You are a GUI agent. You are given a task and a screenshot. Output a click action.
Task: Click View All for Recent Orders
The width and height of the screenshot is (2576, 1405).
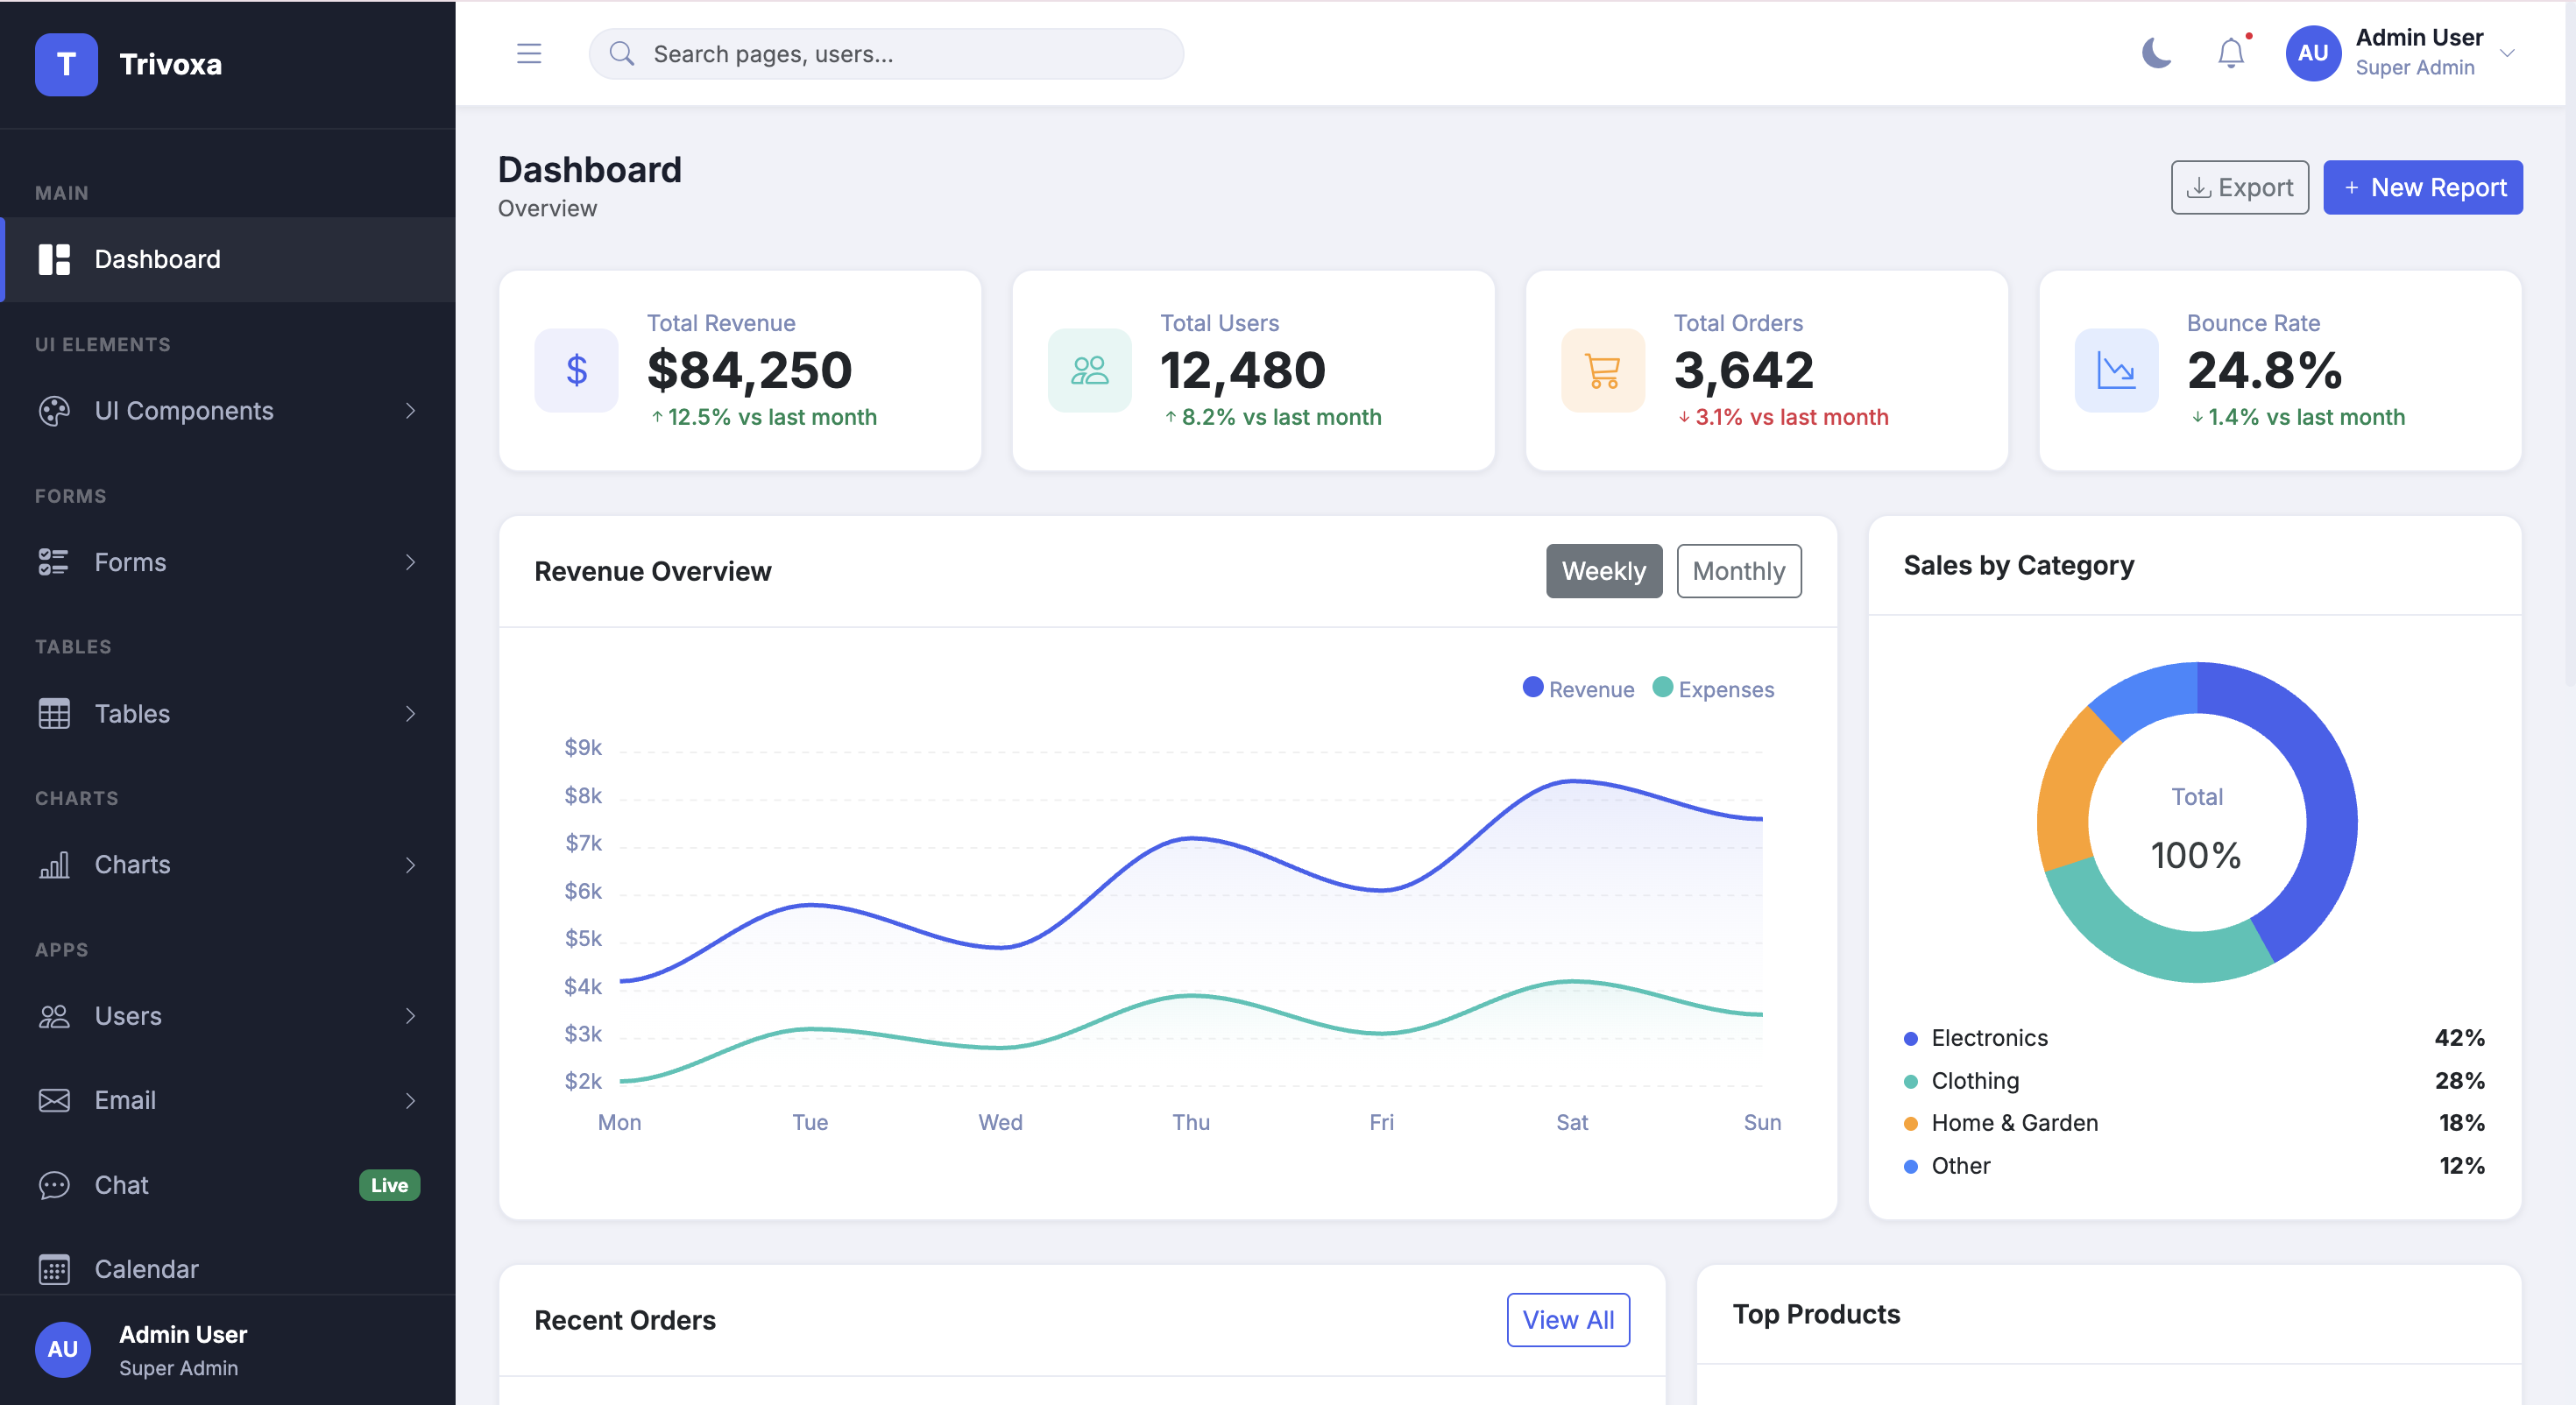(1568, 1320)
